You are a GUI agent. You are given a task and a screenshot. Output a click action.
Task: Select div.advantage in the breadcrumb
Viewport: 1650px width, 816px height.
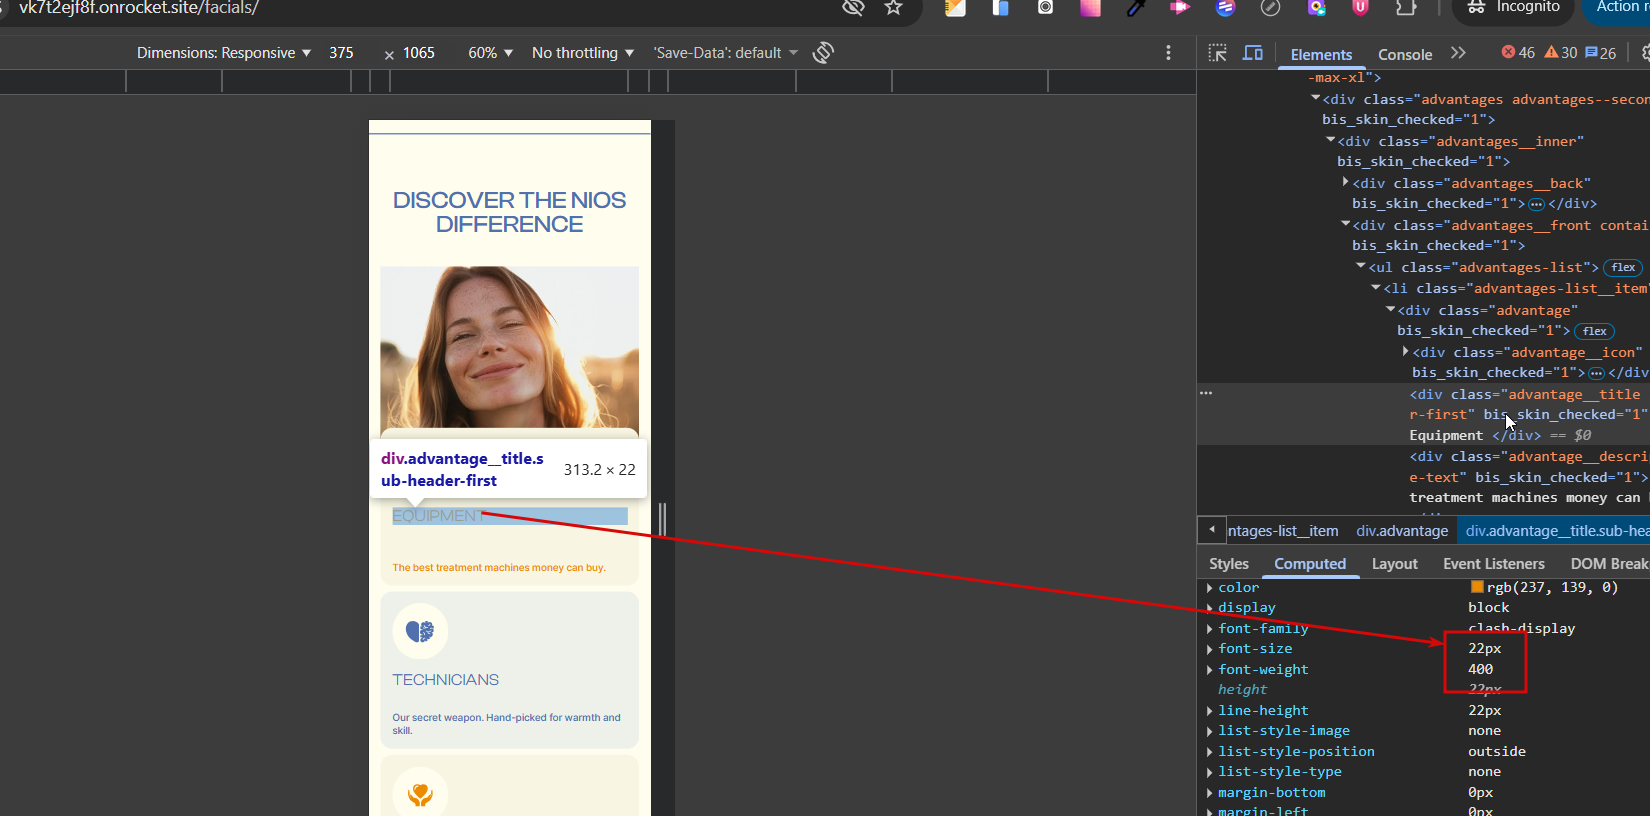tap(1402, 531)
